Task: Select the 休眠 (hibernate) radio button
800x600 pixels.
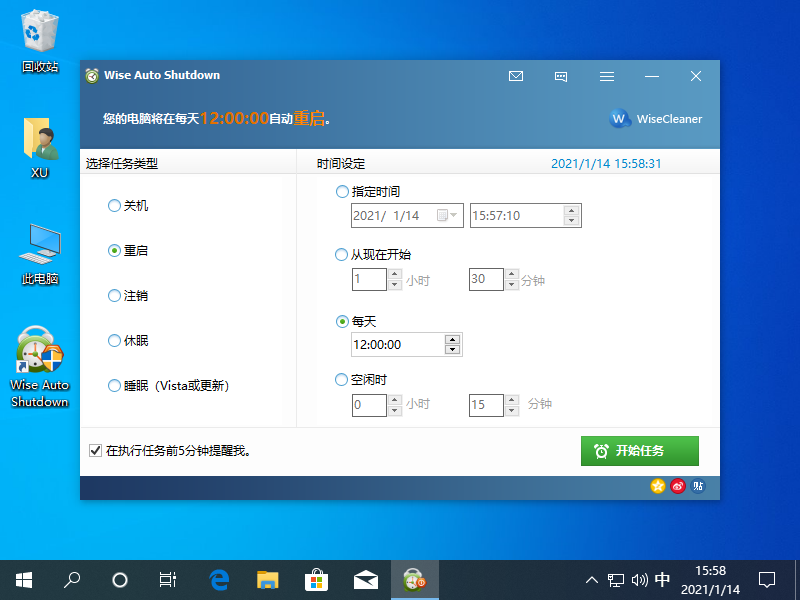Action: tap(114, 341)
